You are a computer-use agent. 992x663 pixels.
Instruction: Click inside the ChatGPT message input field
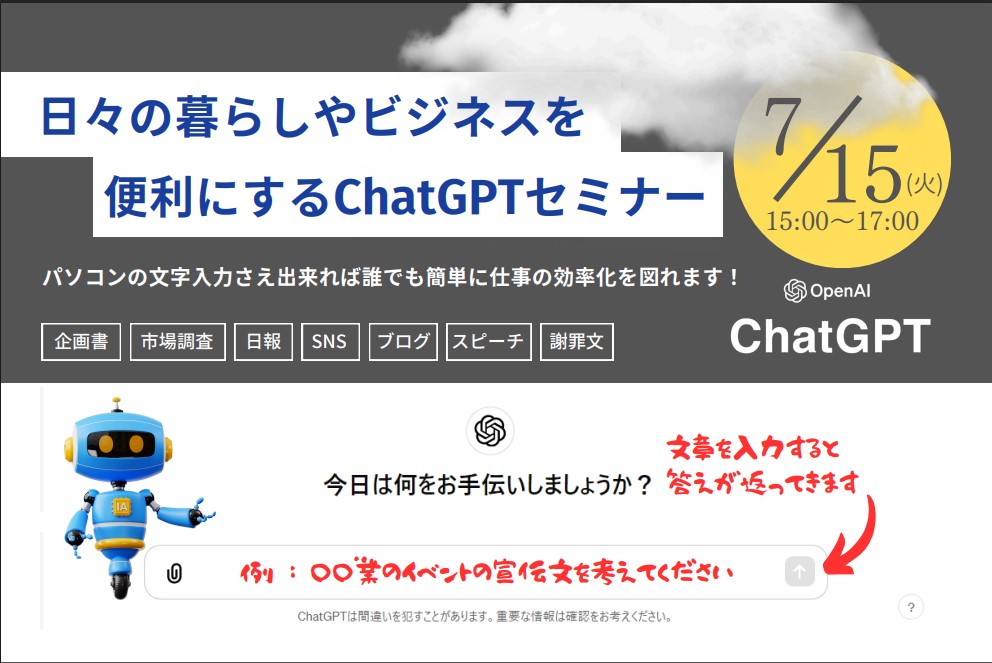(x=480, y=573)
